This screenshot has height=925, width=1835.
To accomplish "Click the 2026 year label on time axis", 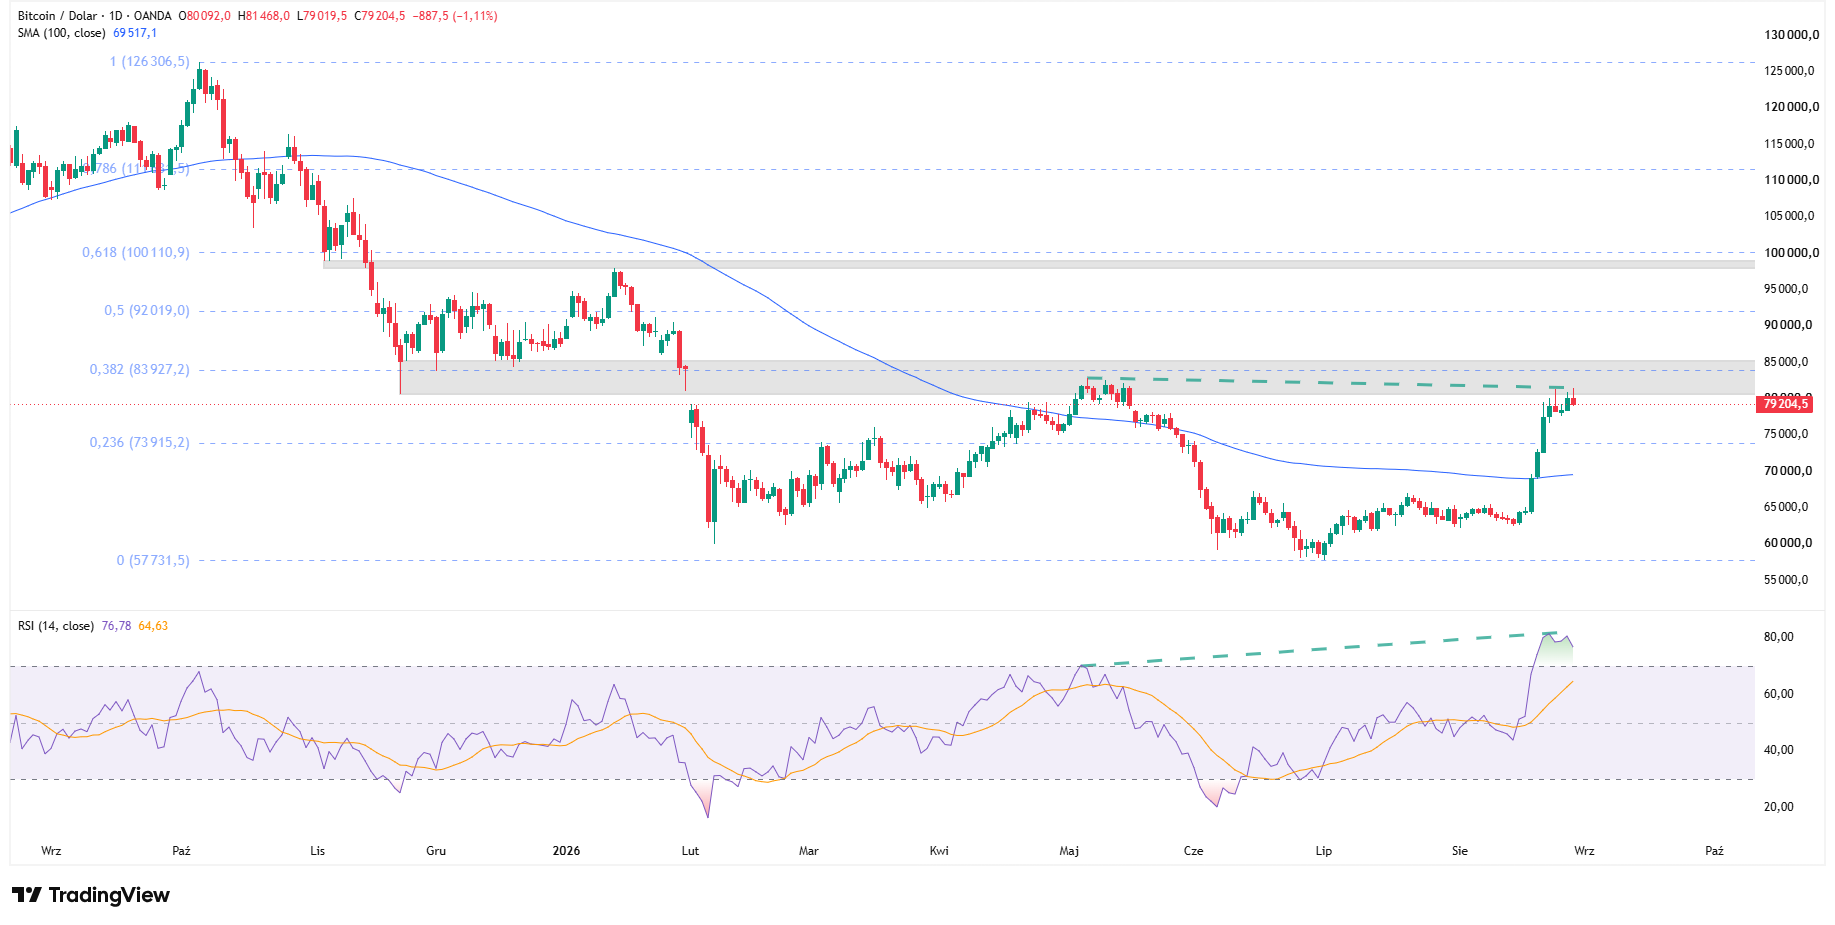I will (566, 851).
